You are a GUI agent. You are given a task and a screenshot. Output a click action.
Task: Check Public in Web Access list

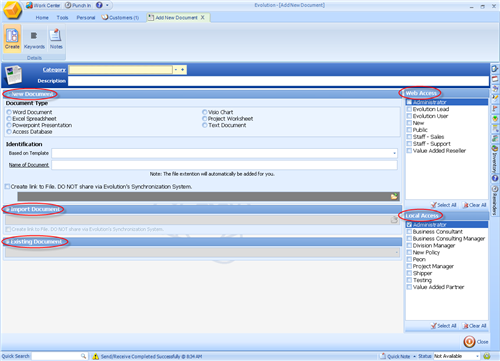[409, 130]
